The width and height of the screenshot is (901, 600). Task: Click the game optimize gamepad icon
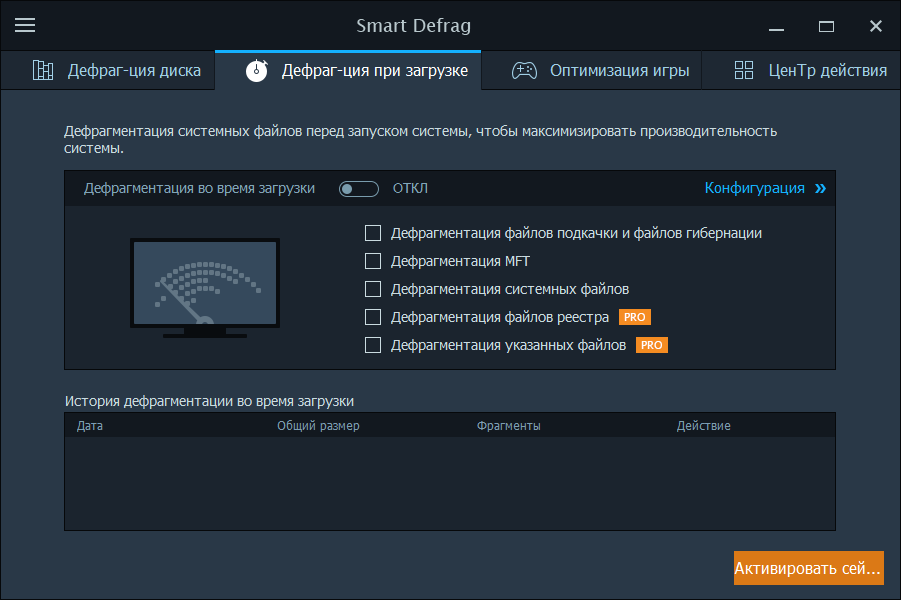click(524, 70)
